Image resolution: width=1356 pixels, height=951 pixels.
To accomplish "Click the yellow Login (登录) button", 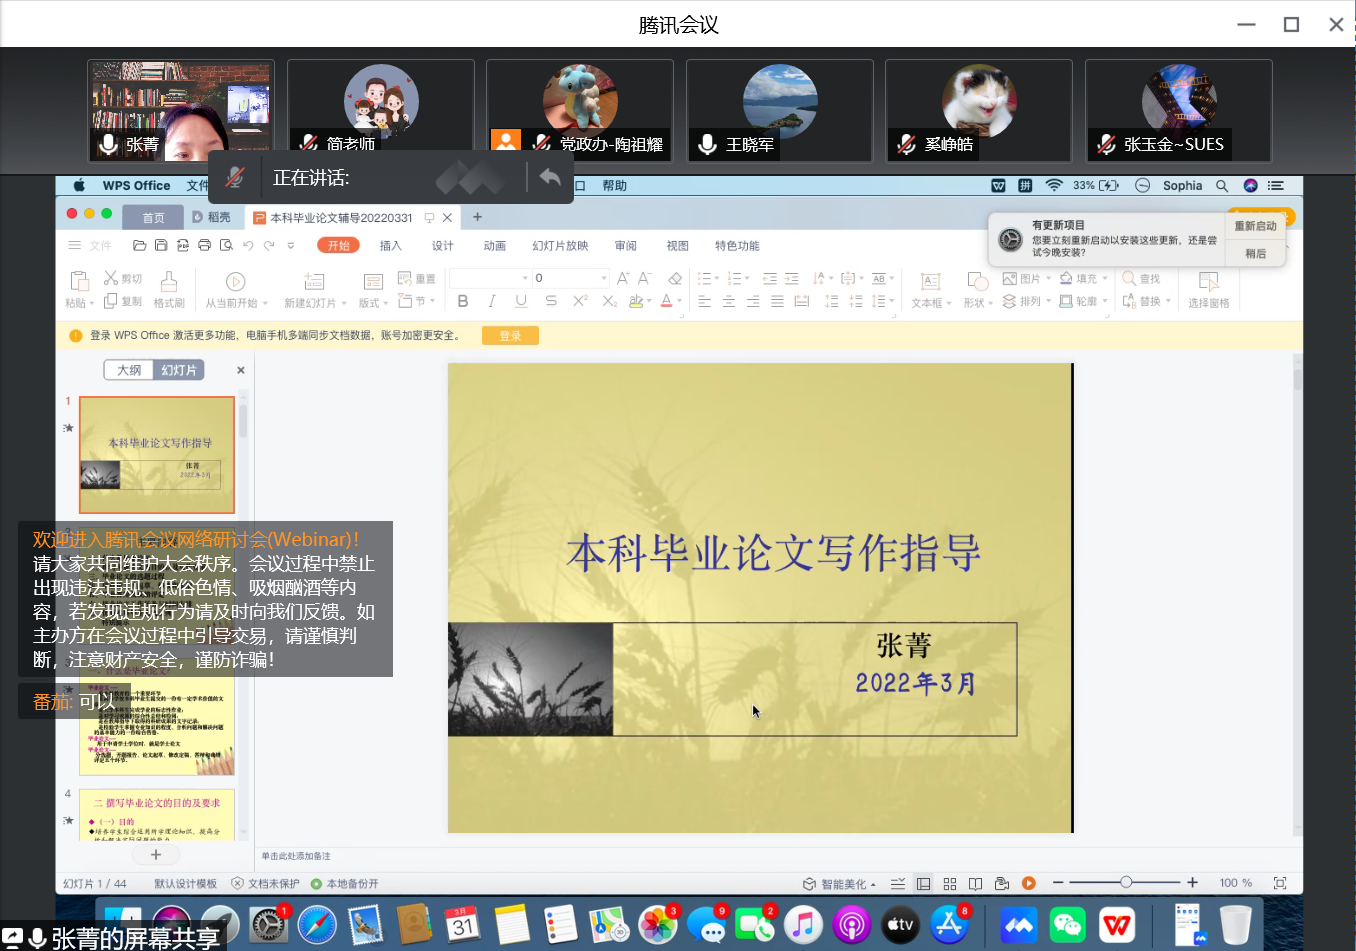I will click(510, 336).
